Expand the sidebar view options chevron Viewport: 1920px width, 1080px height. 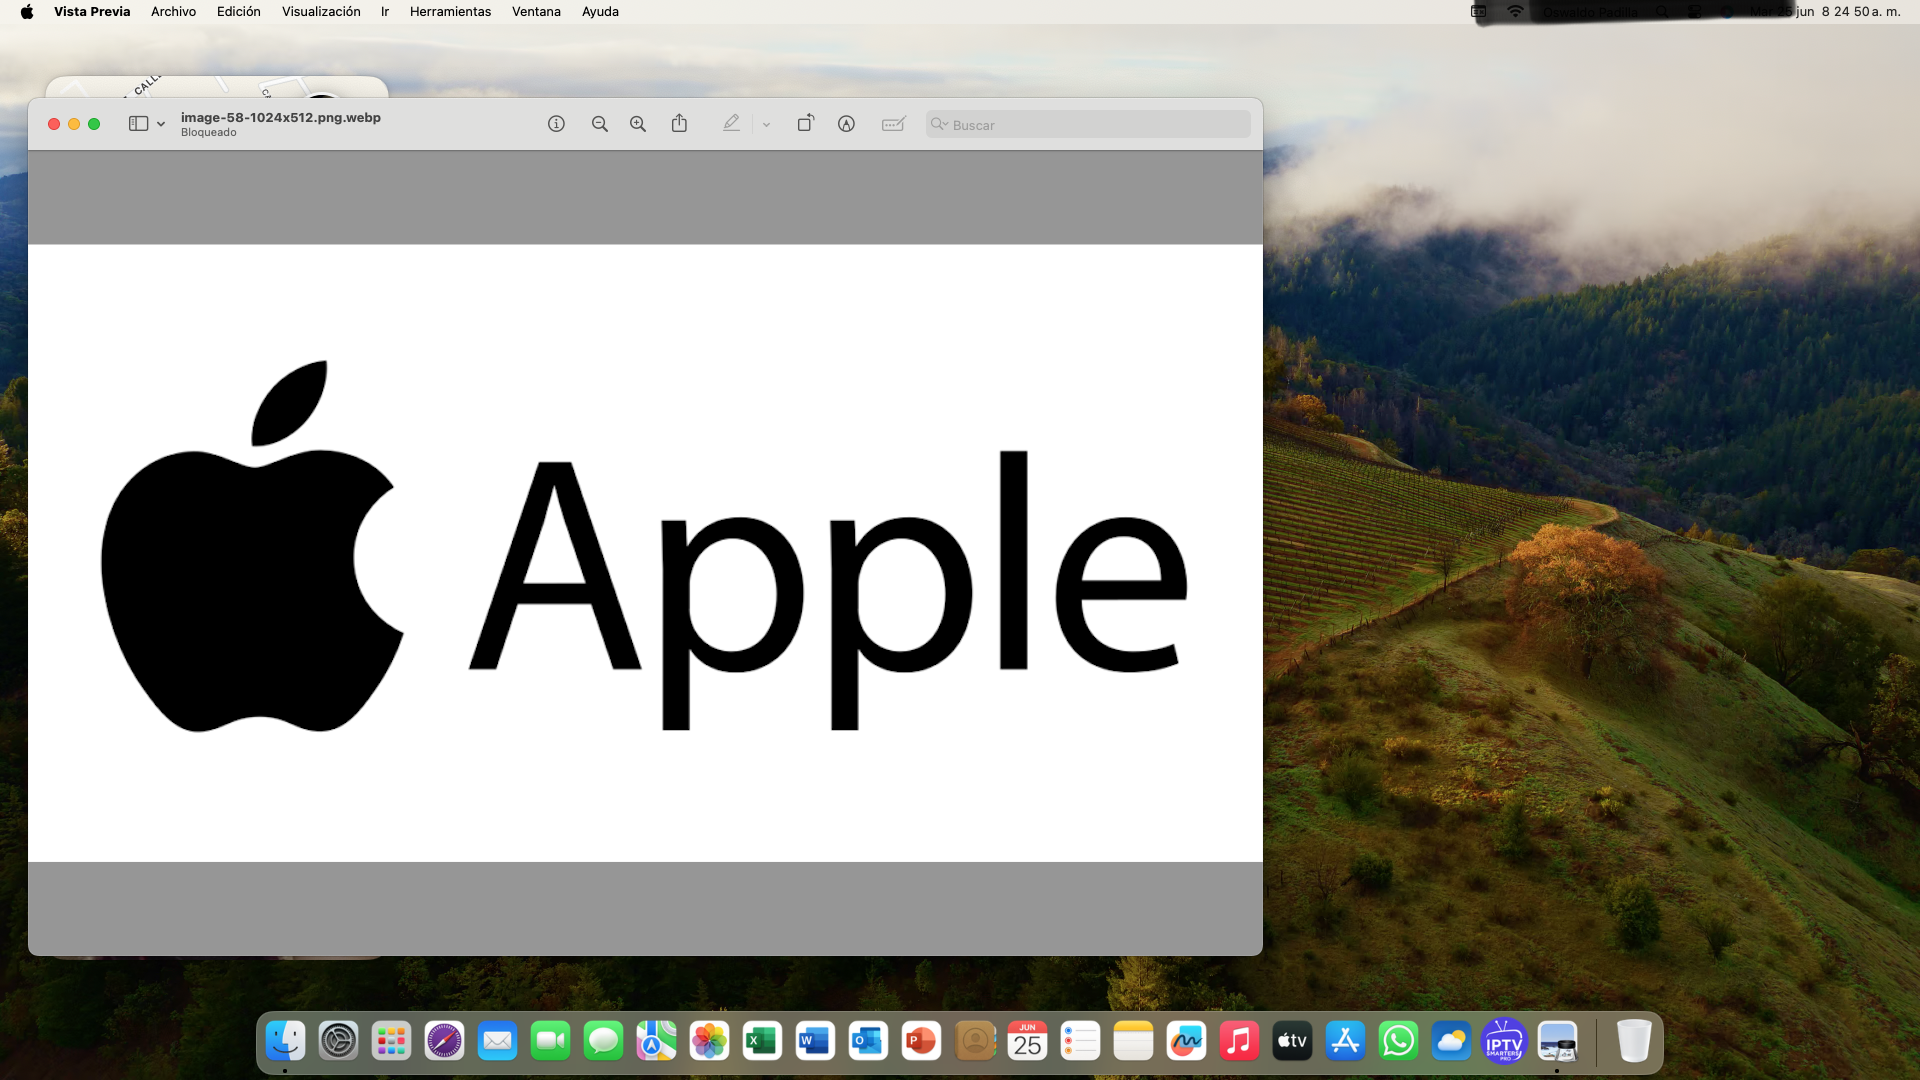pos(161,124)
